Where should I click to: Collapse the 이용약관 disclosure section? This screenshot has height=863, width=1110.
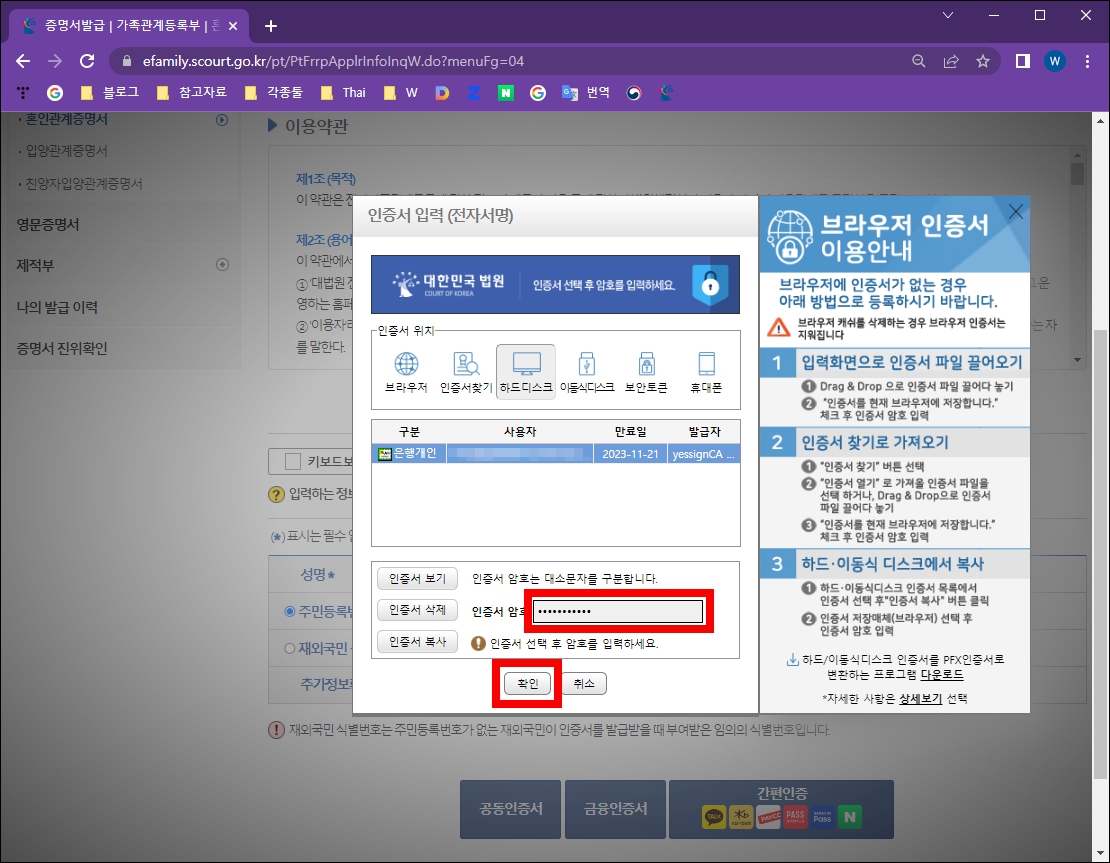coord(271,125)
